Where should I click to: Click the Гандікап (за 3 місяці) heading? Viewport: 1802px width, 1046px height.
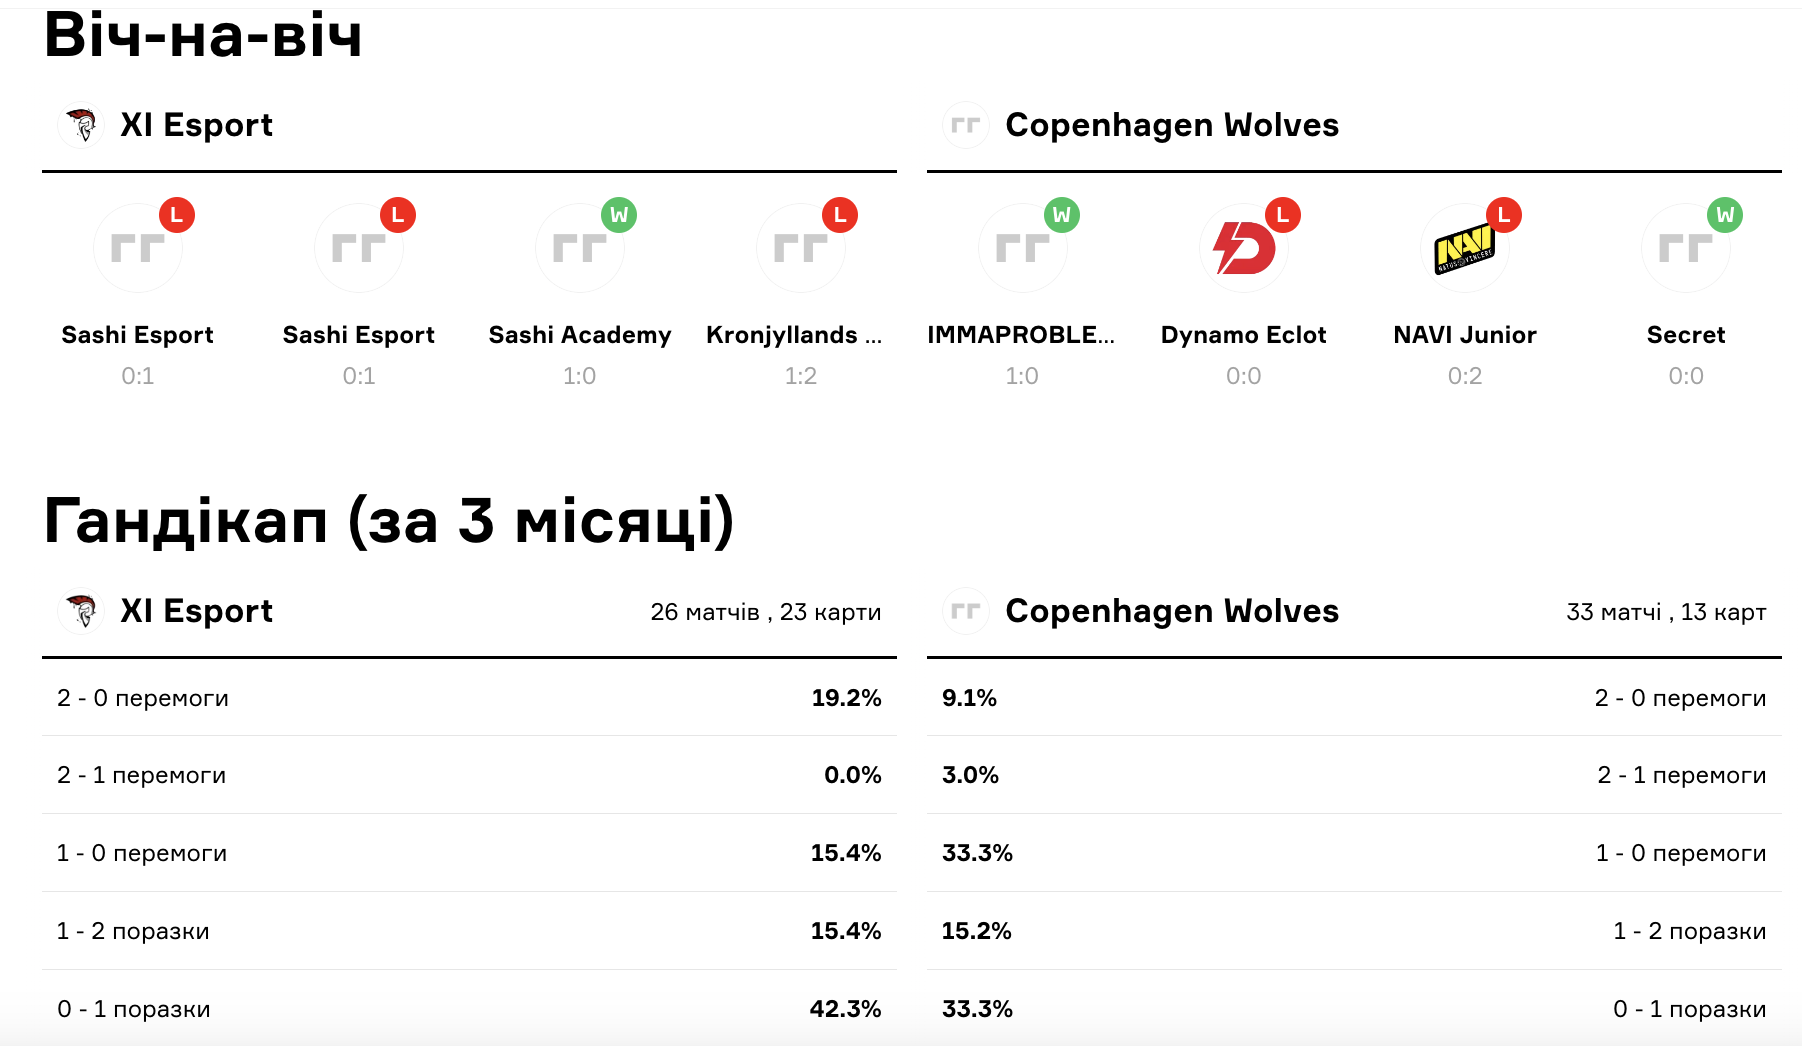(x=389, y=521)
